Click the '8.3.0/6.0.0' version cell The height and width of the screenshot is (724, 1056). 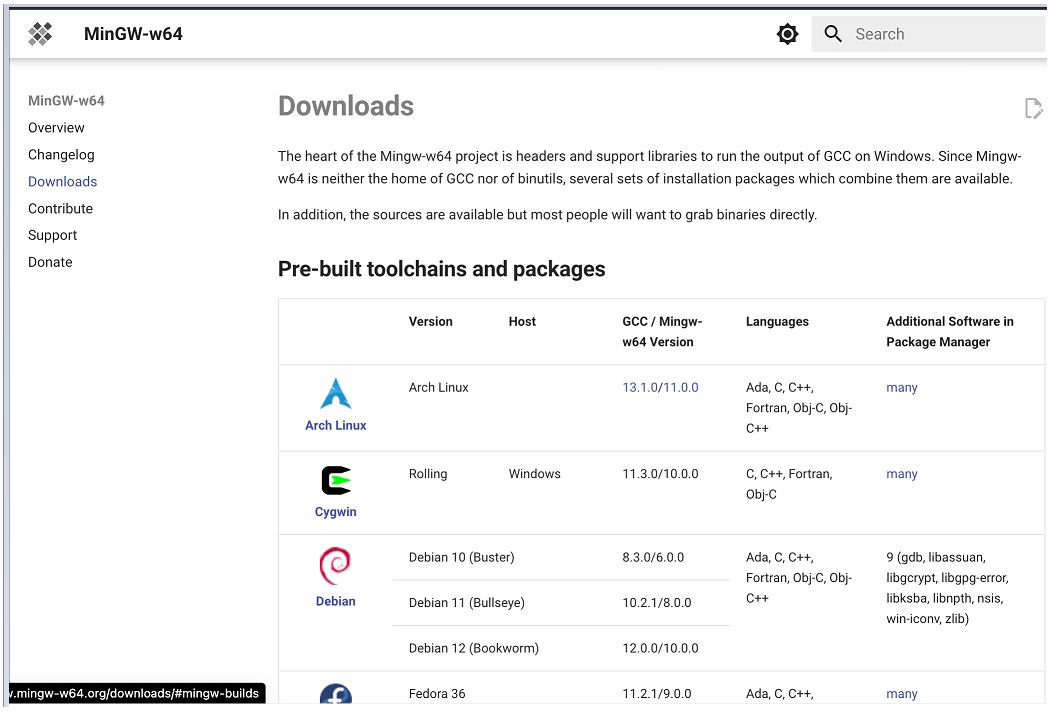653,557
